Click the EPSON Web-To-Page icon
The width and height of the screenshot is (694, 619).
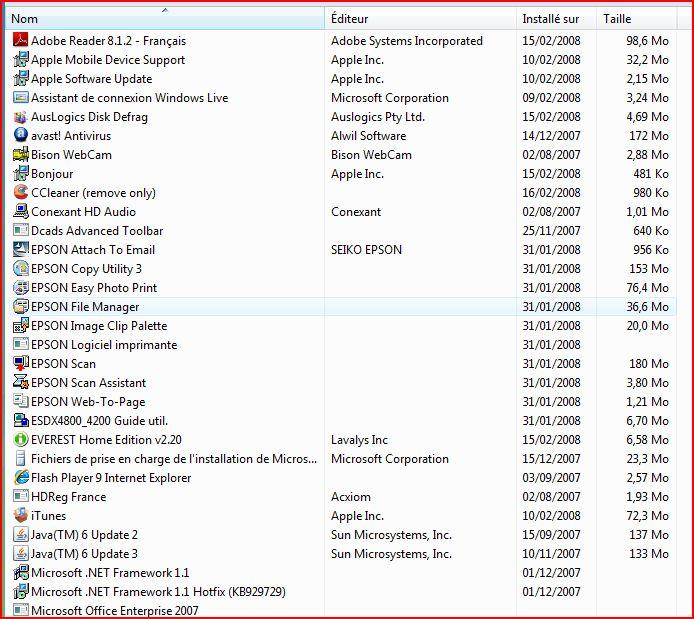20,401
